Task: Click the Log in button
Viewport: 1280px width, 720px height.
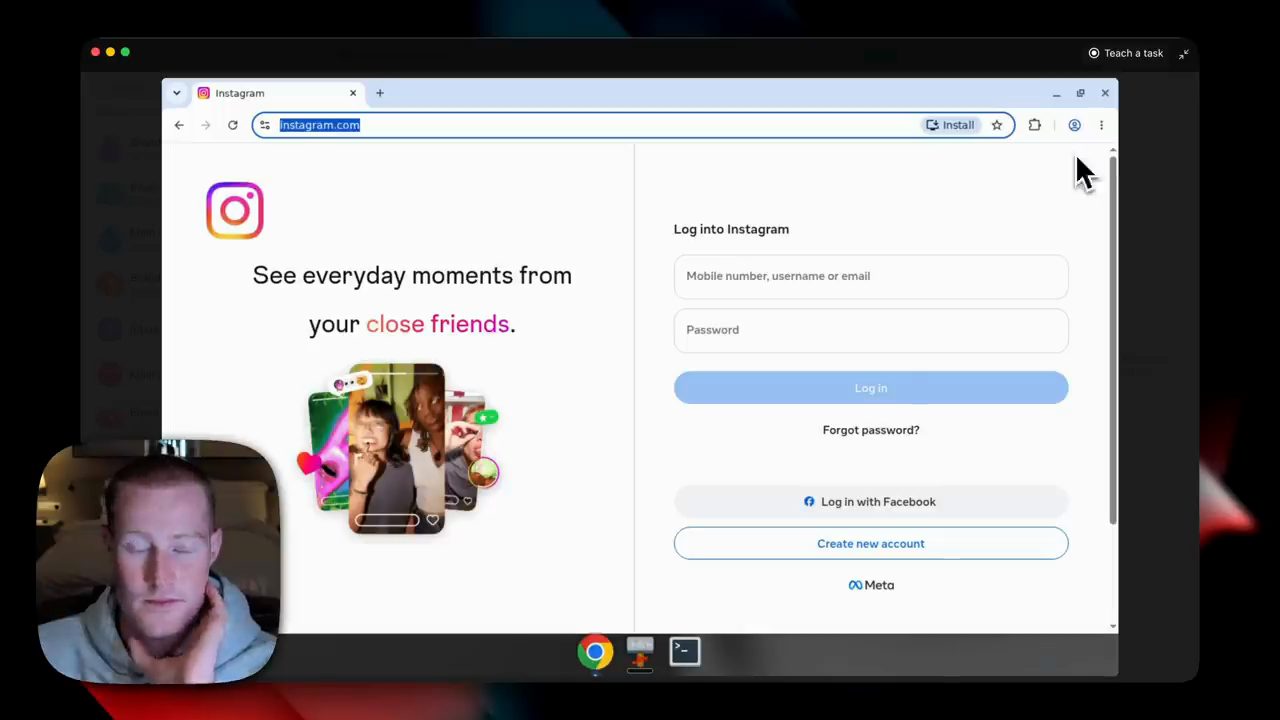Action: tap(871, 388)
